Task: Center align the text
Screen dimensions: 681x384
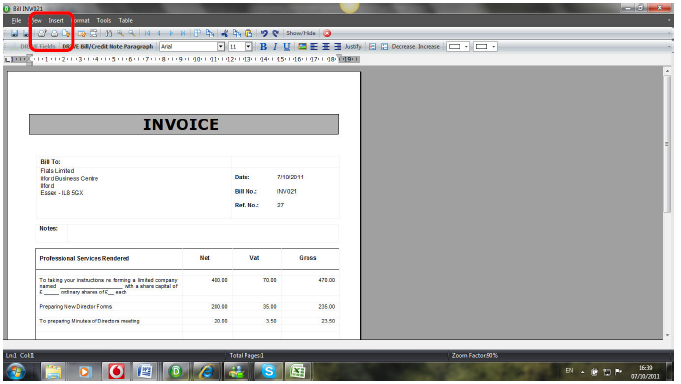Action: click(x=326, y=46)
